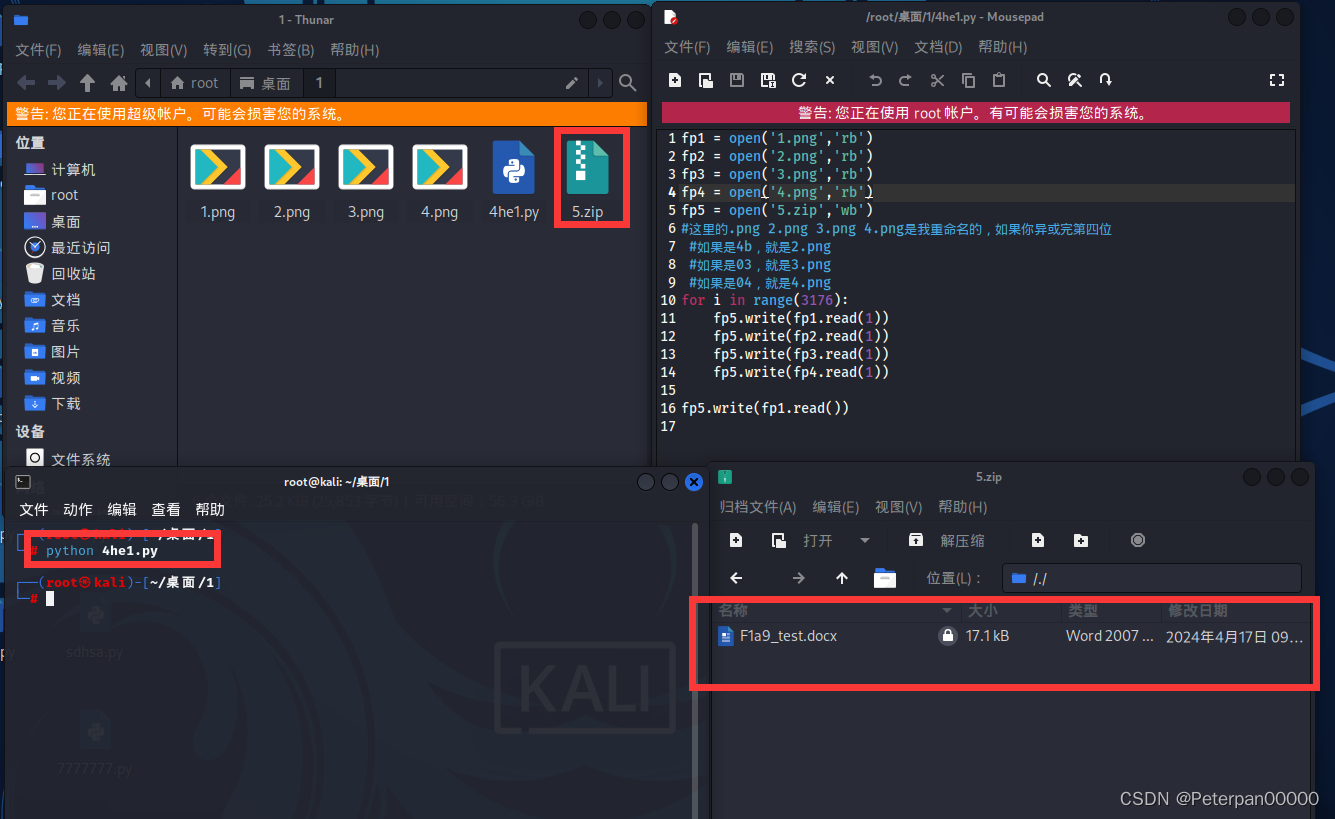Select 计算机 in Thunar sidebar
Screen dimensions: 1335x819
click(x=60, y=170)
